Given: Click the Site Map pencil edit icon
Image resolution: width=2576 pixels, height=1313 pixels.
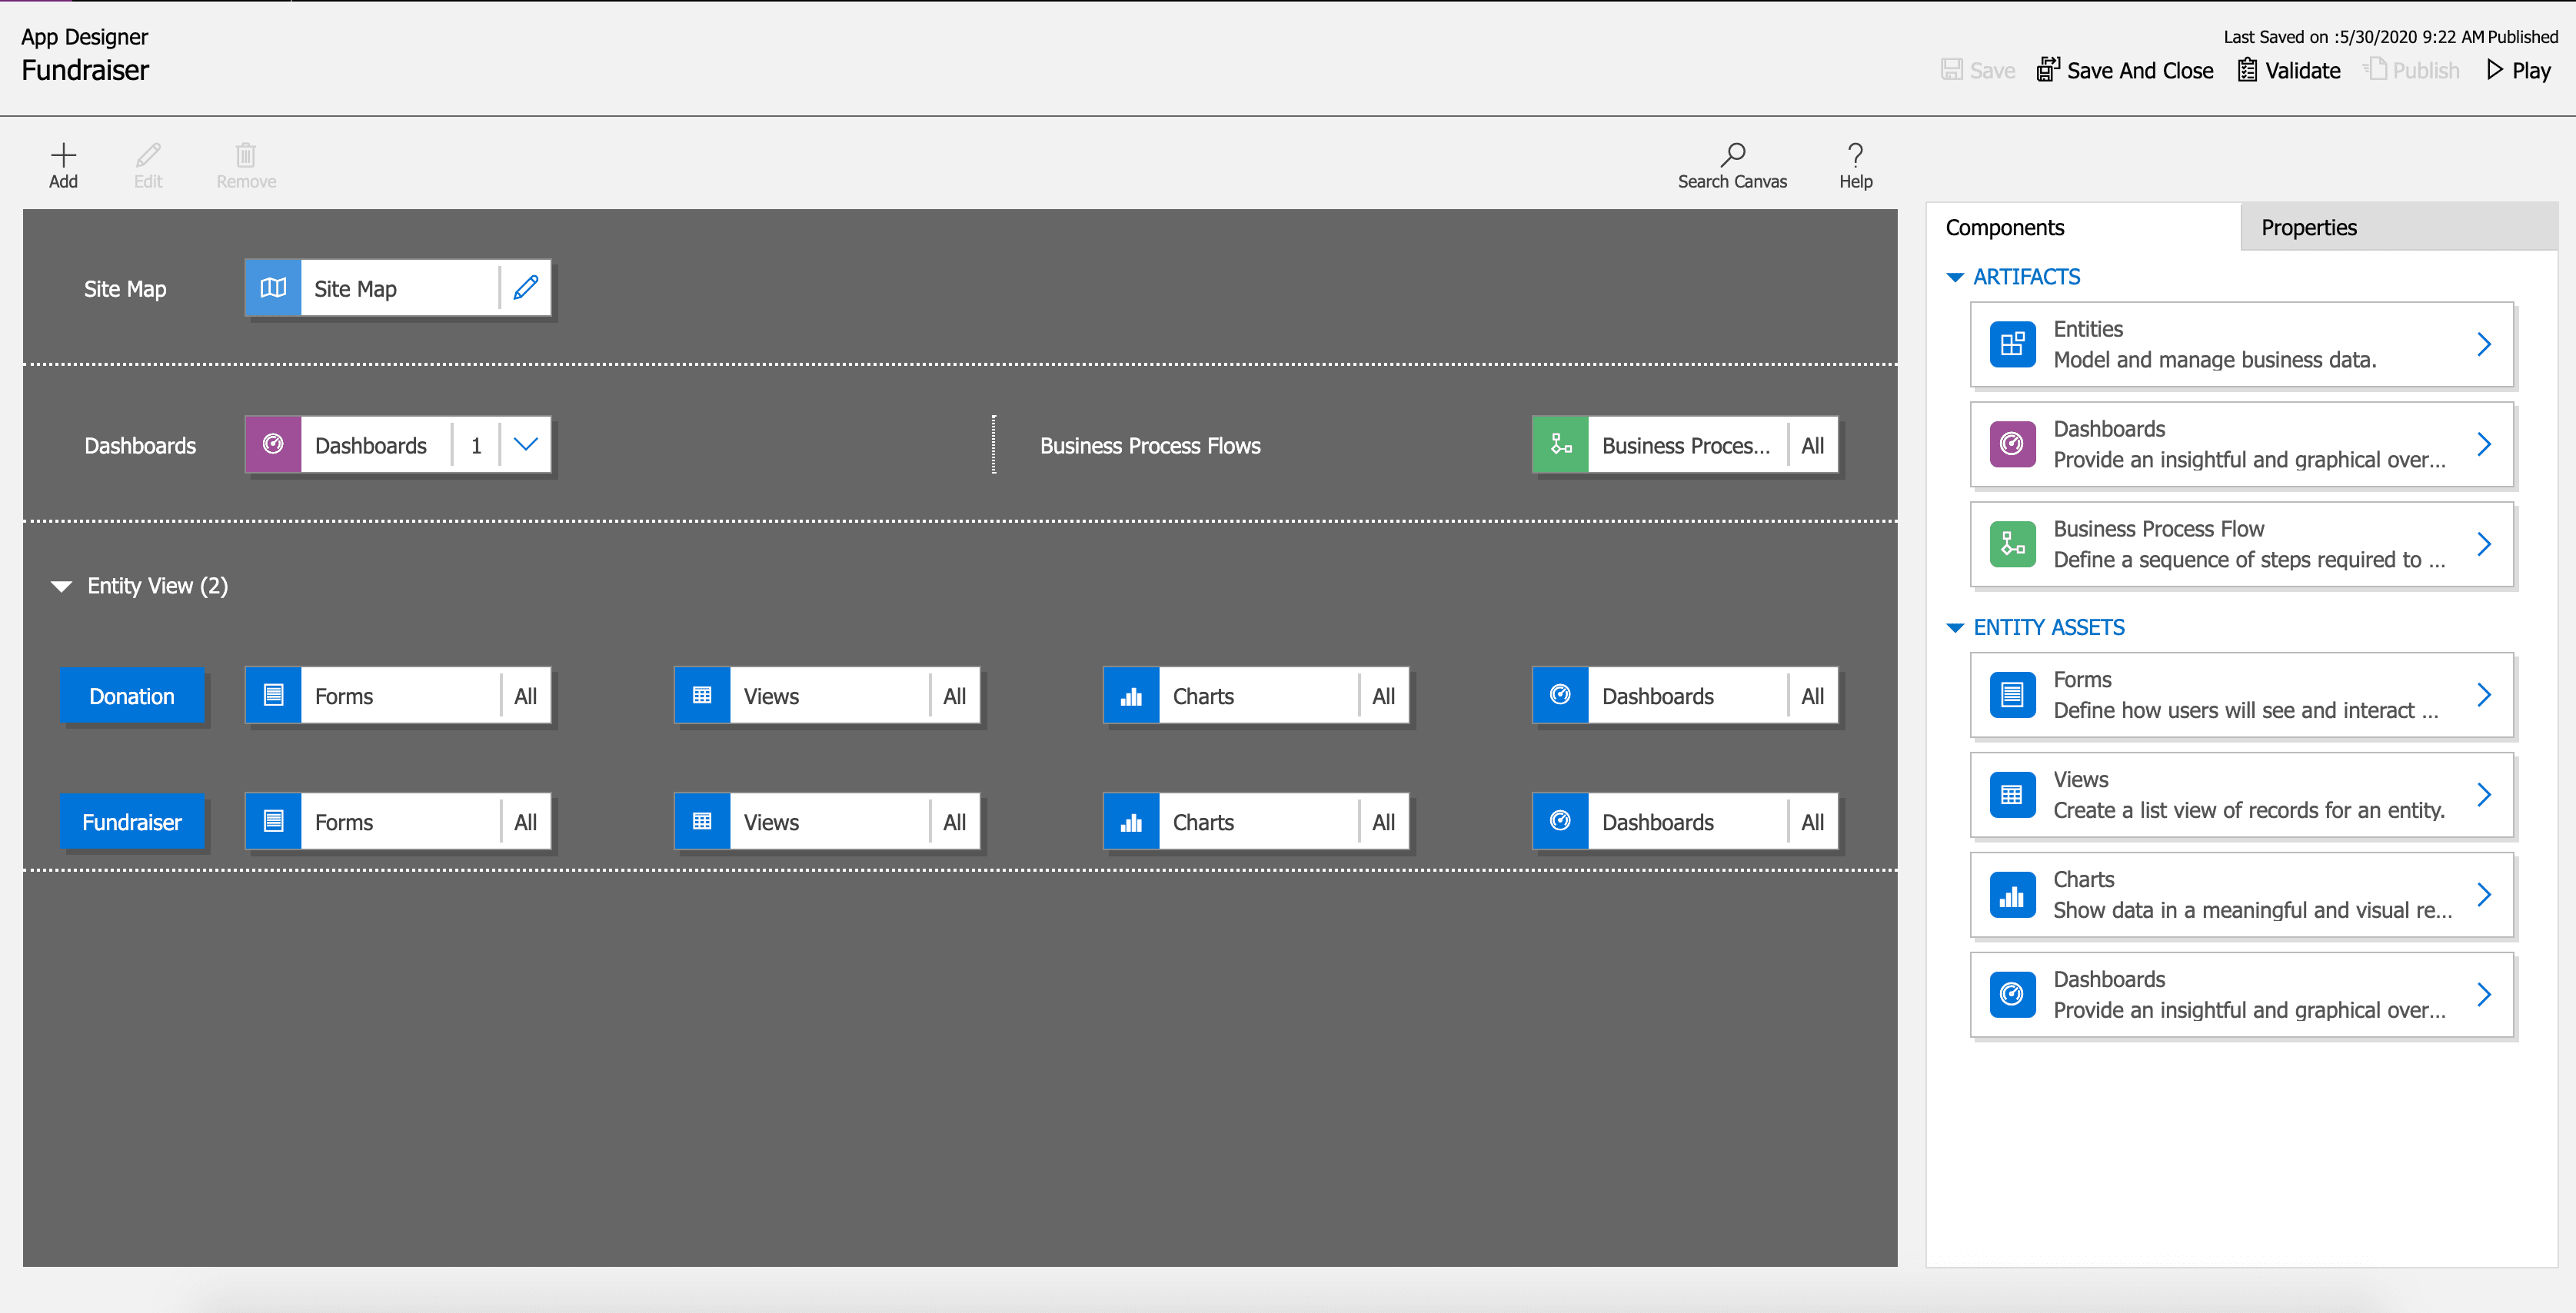Looking at the screenshot, I should point(526,288).
